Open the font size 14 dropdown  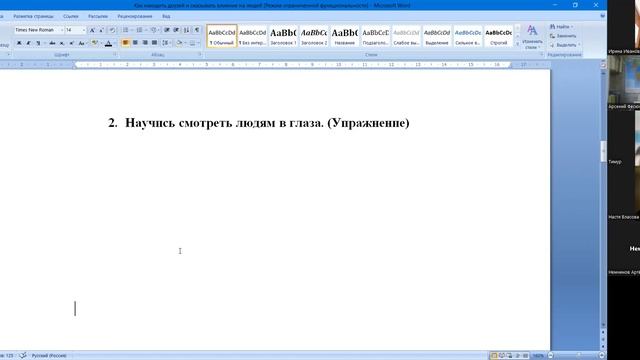coord(84,30)
